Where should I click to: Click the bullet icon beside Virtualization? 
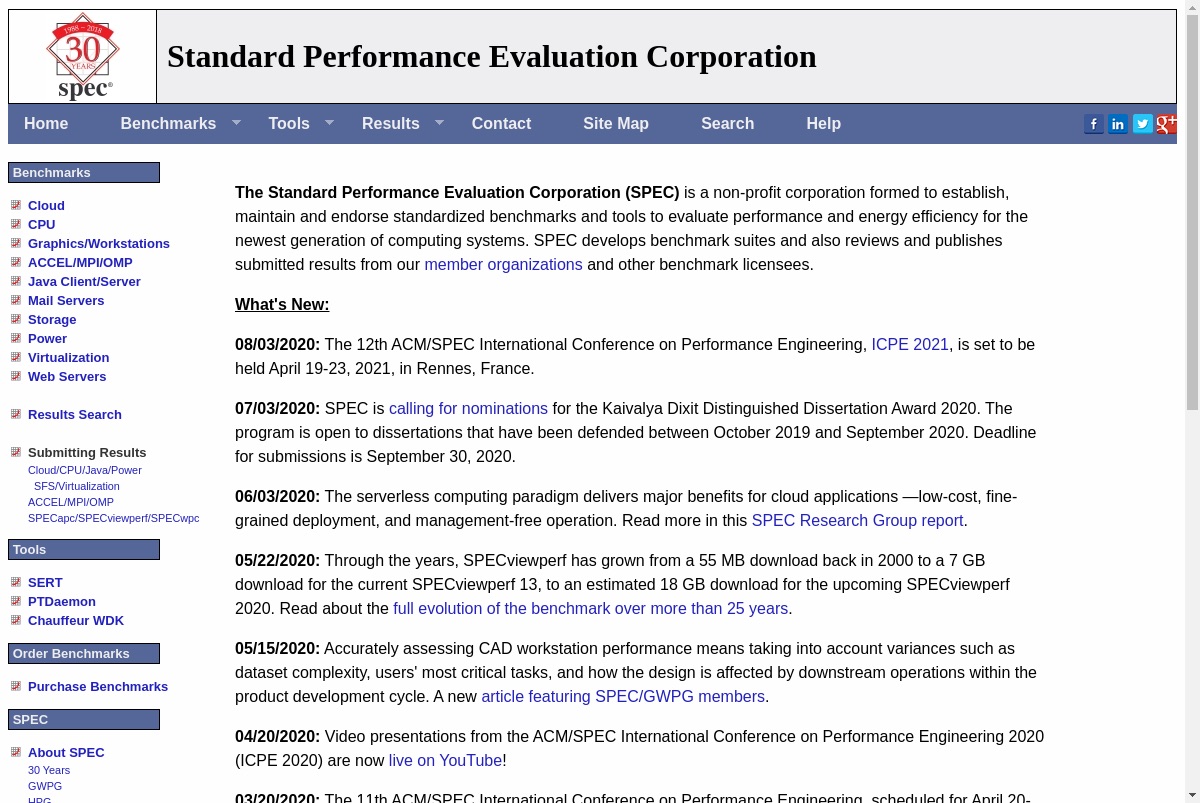click(x=16, y=357)
